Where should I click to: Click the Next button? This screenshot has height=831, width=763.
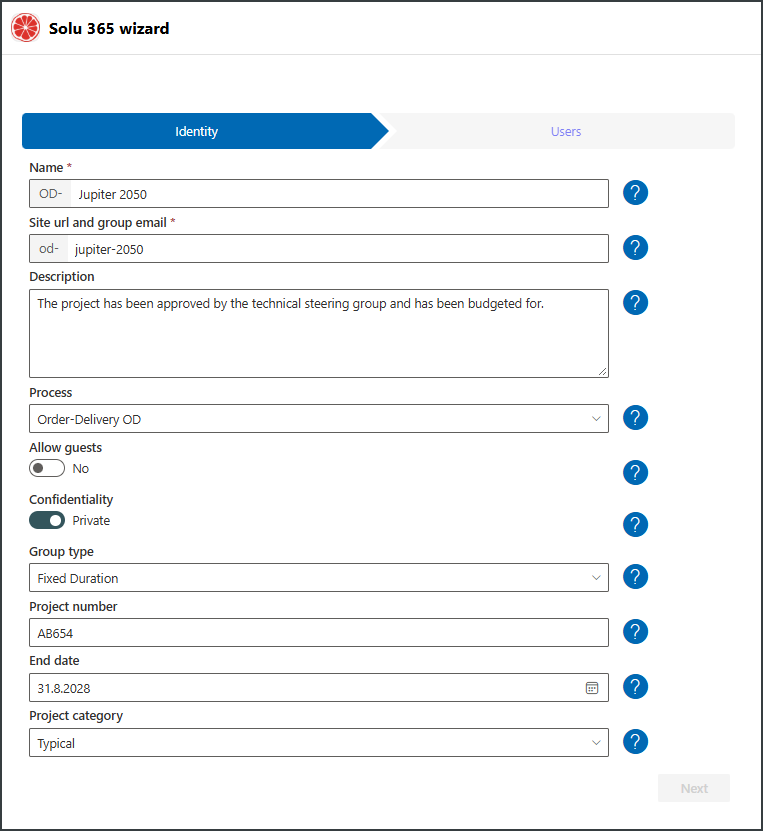694,788
